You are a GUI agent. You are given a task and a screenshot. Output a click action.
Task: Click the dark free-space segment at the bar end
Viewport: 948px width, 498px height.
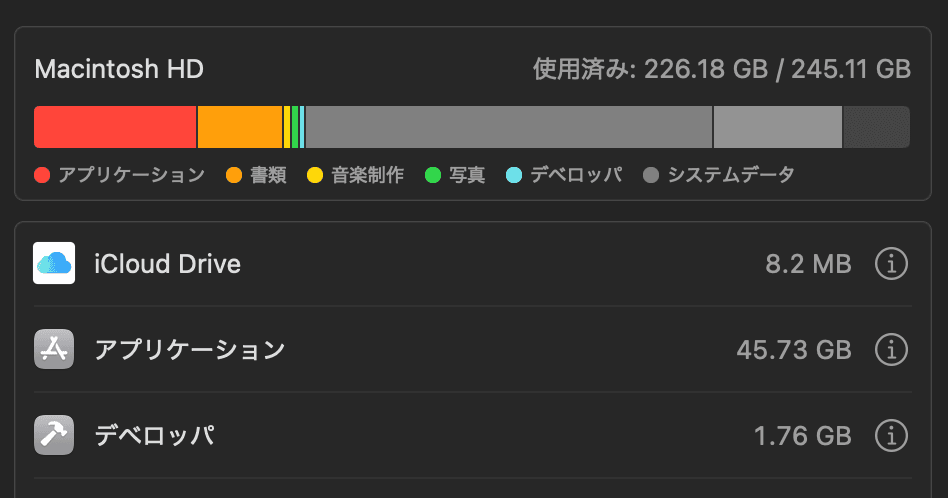[x=876, y=127]
